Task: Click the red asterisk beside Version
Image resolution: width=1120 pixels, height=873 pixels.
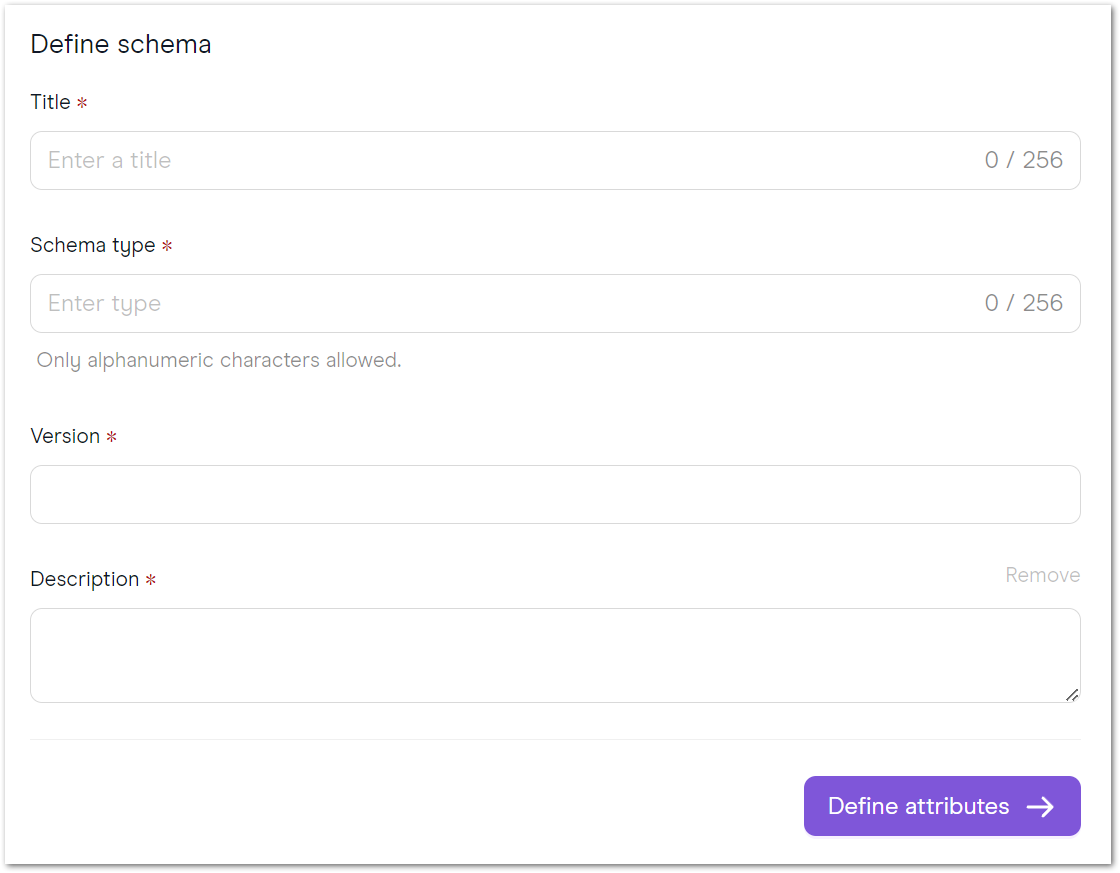Action: [x=111, y=436]
